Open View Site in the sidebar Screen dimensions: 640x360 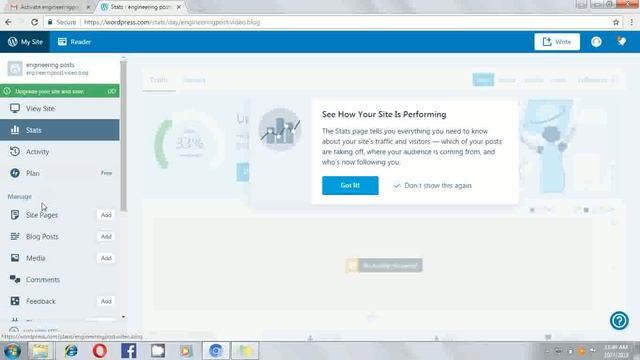pyautogui.click(x=60, y=109)
